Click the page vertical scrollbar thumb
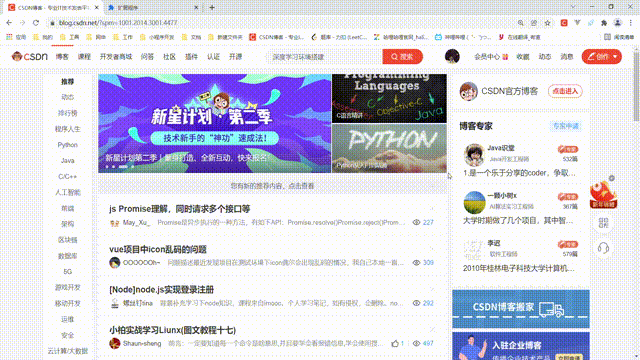The width and height of the screenshot is (640, 360). 636,86
